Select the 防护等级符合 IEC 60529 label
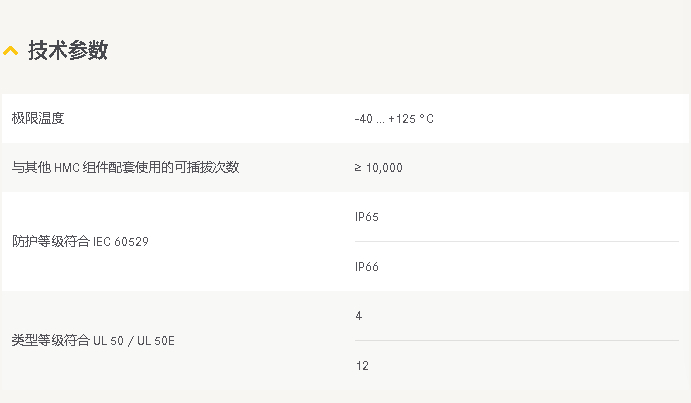The height and width of the screenshot is (403, 691). click(80, 242)
